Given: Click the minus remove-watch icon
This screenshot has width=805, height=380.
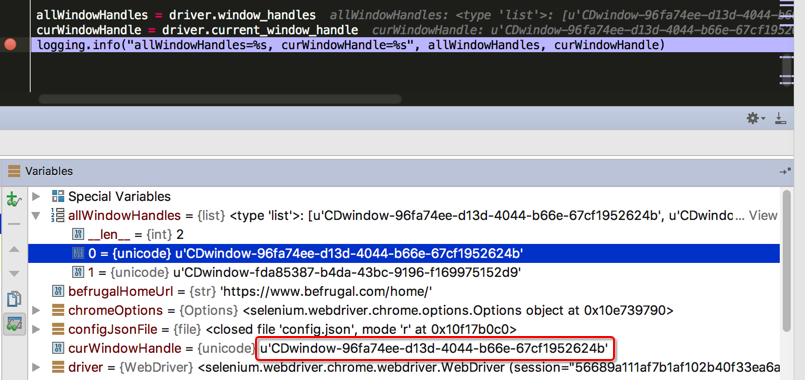Looking at the screenshot, I should (14, 224).
